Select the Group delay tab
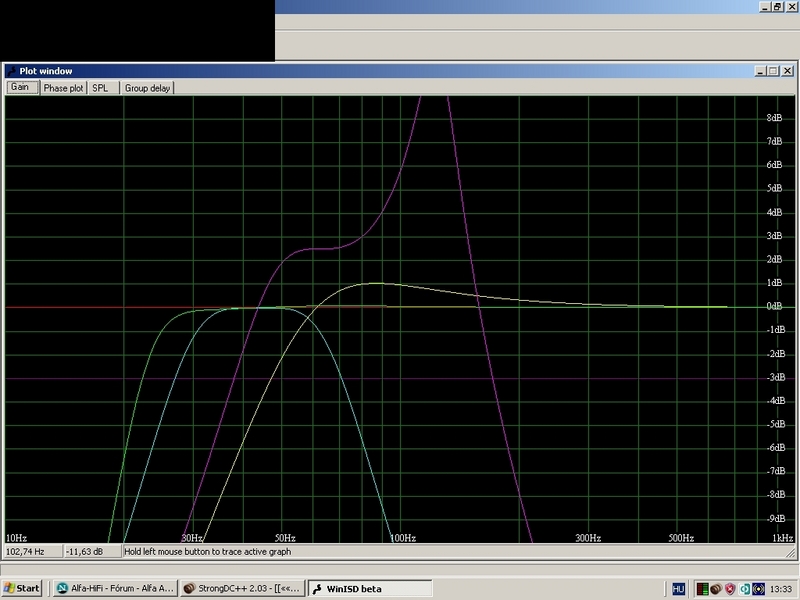800x600 pixels. (148, 88)
